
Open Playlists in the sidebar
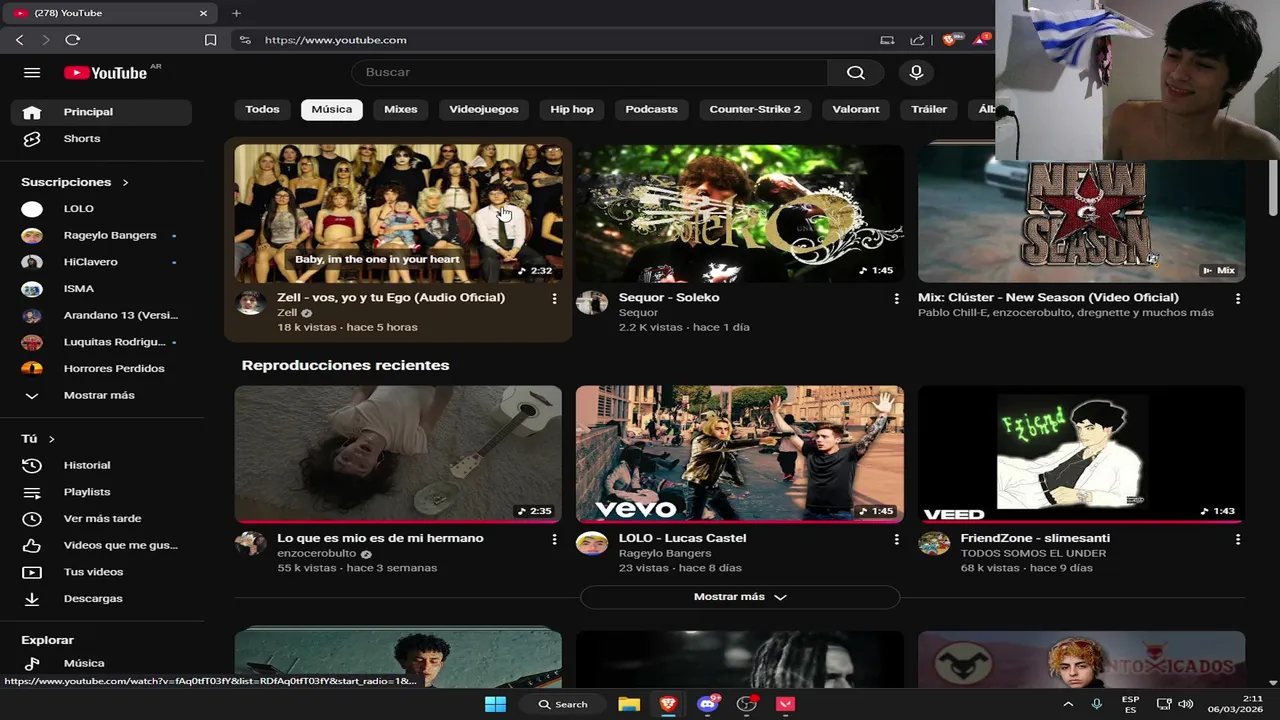(101, 492)
